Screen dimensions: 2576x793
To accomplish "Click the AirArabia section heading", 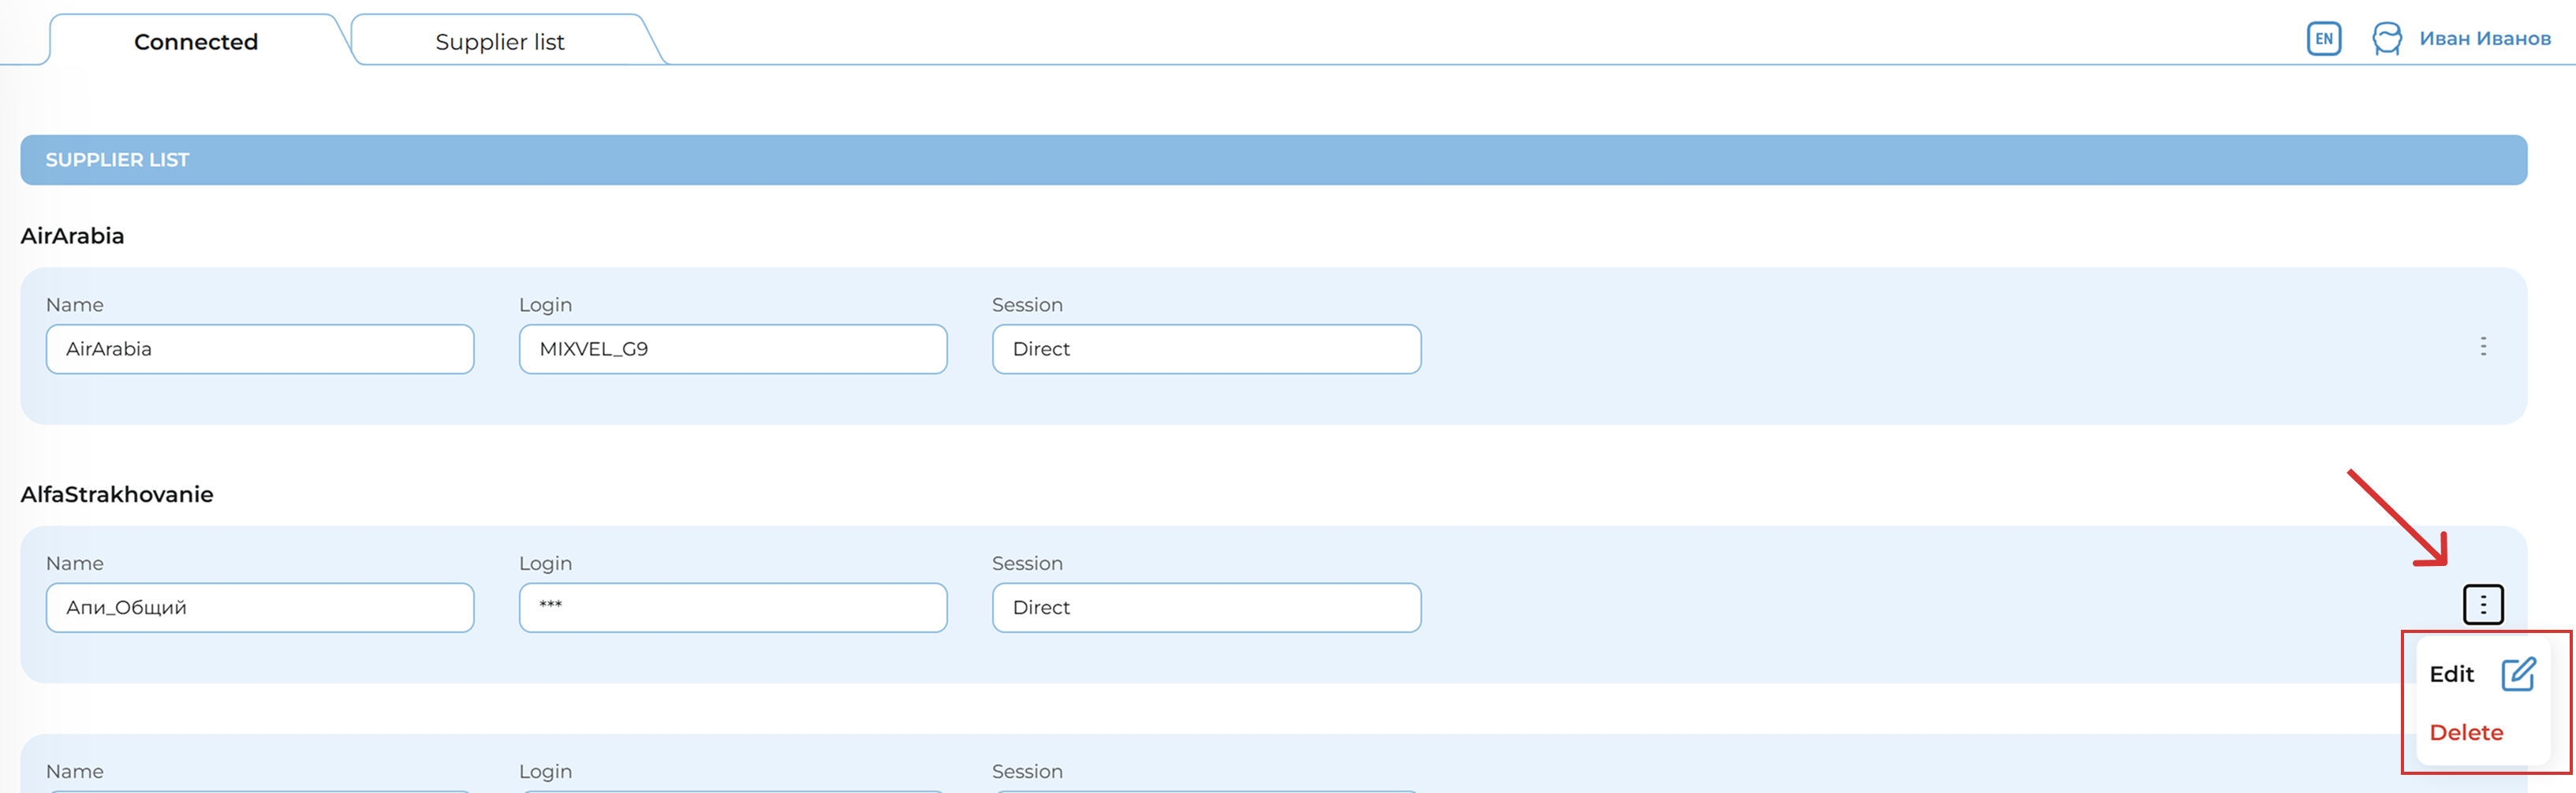I will pos(72,236).
